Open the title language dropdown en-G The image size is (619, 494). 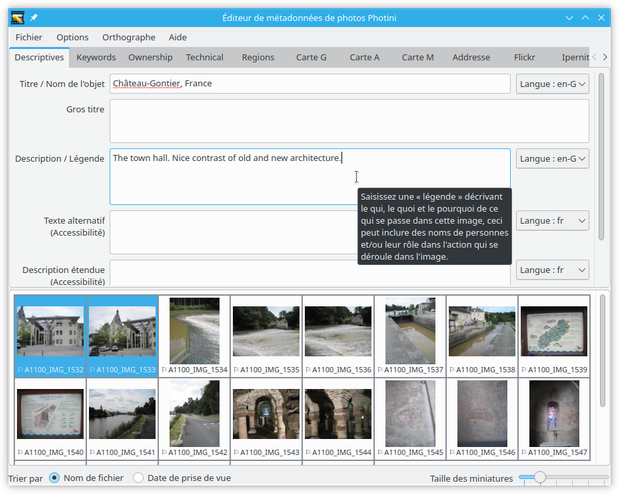[552, 84]
